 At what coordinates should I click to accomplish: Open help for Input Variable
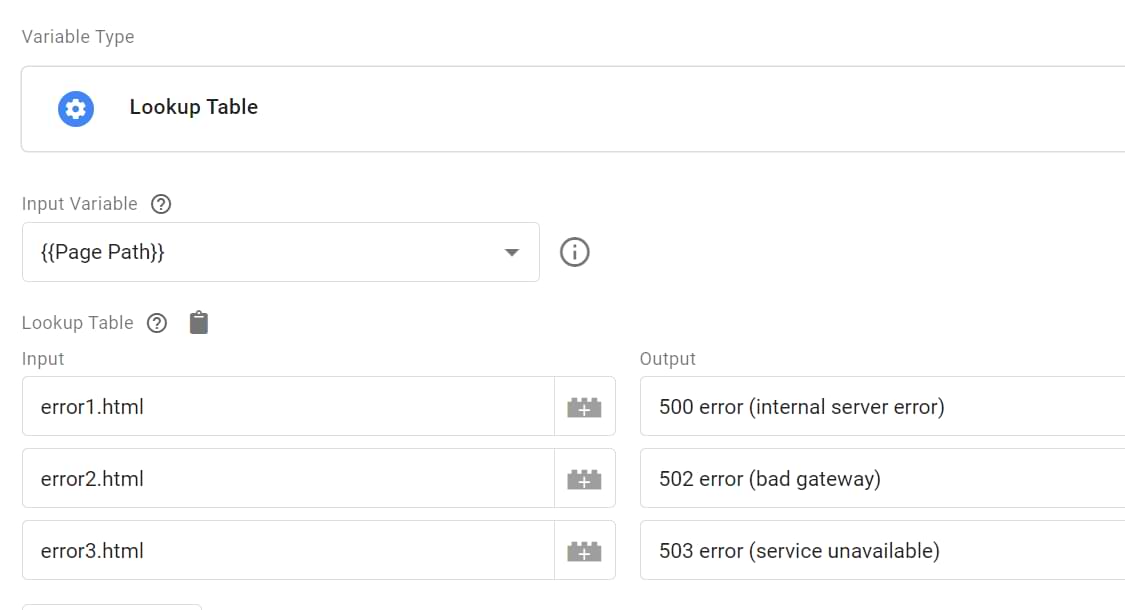click(160, 204)
